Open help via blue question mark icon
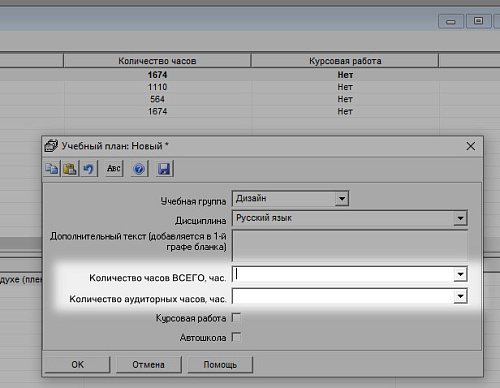The height and width of the screenshot is (388, 500). [139, 168]
